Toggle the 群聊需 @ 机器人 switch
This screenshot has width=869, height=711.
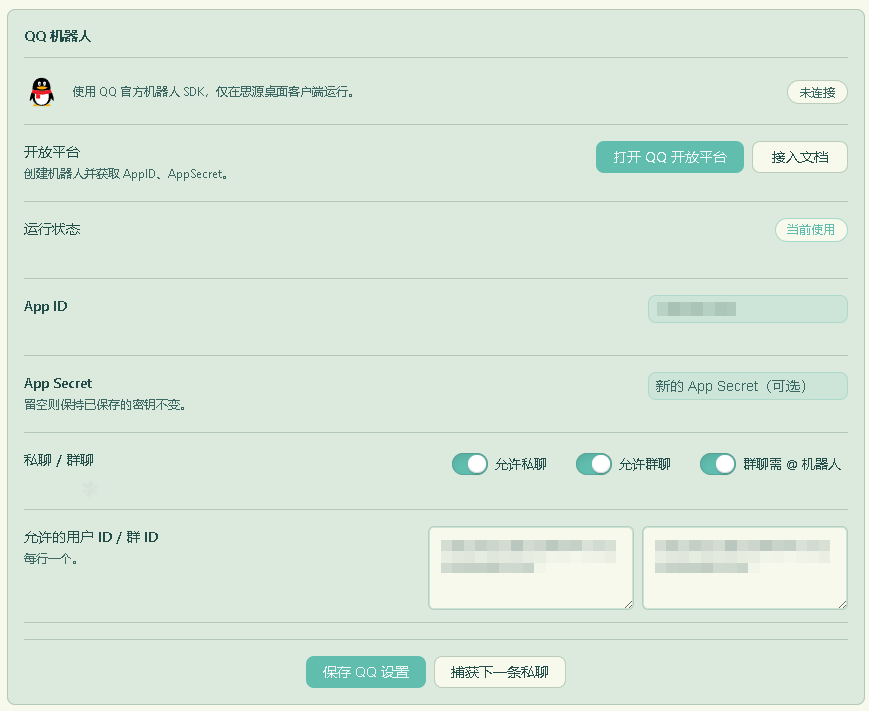(718, 464)
